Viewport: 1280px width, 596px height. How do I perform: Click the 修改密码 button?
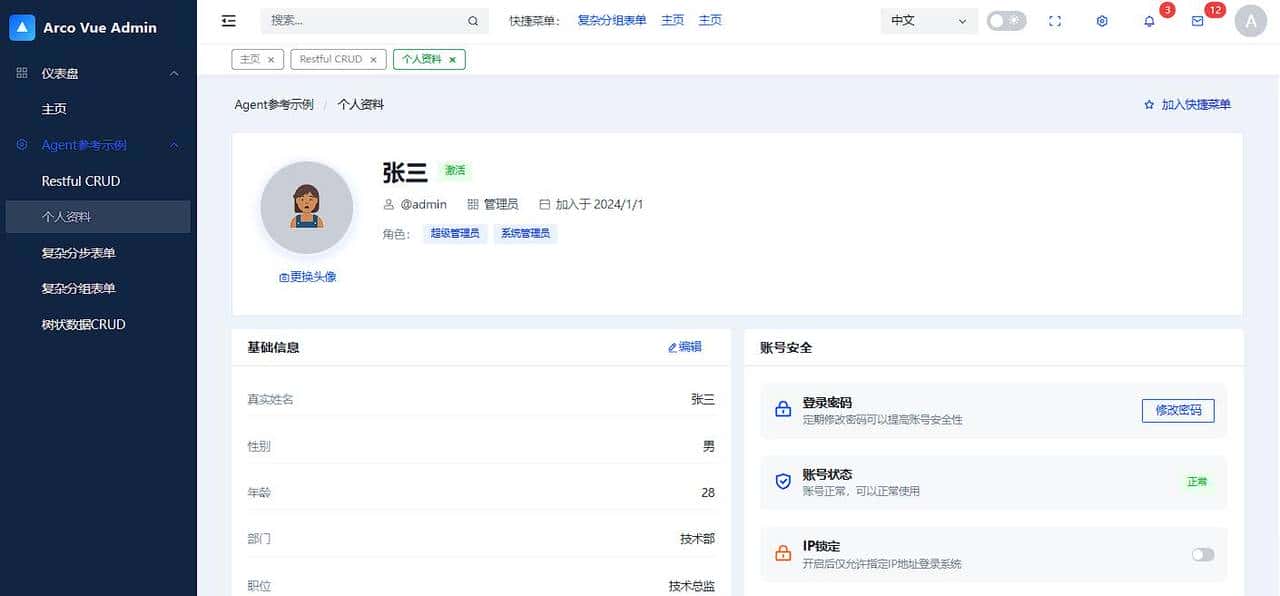(1178, 410)
